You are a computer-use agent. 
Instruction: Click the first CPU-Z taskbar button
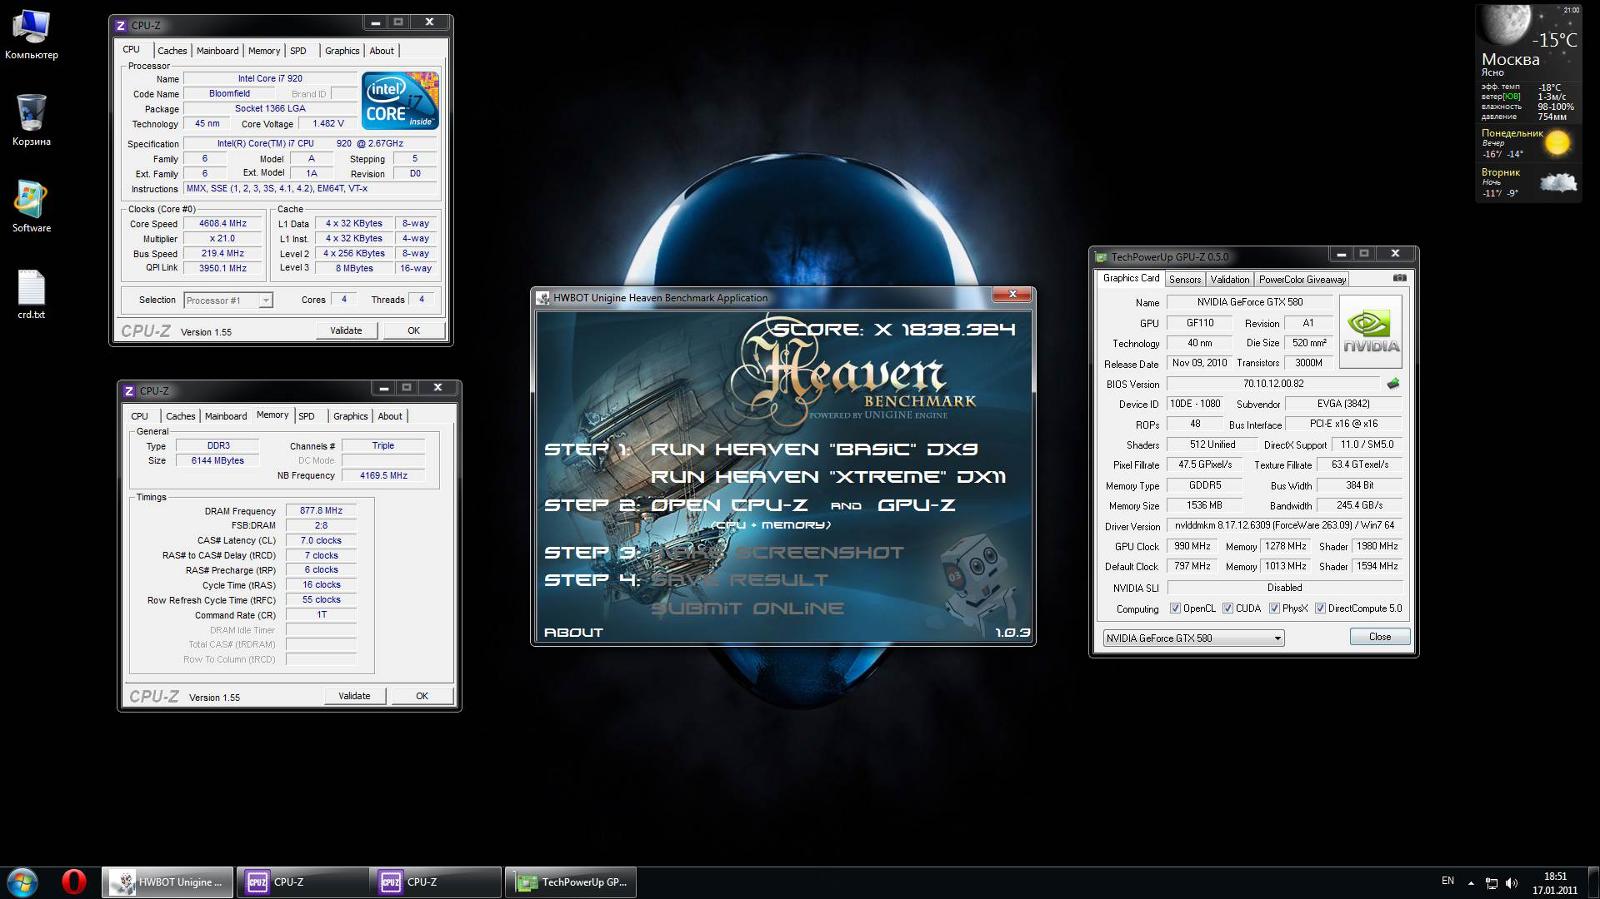[303, 882]
